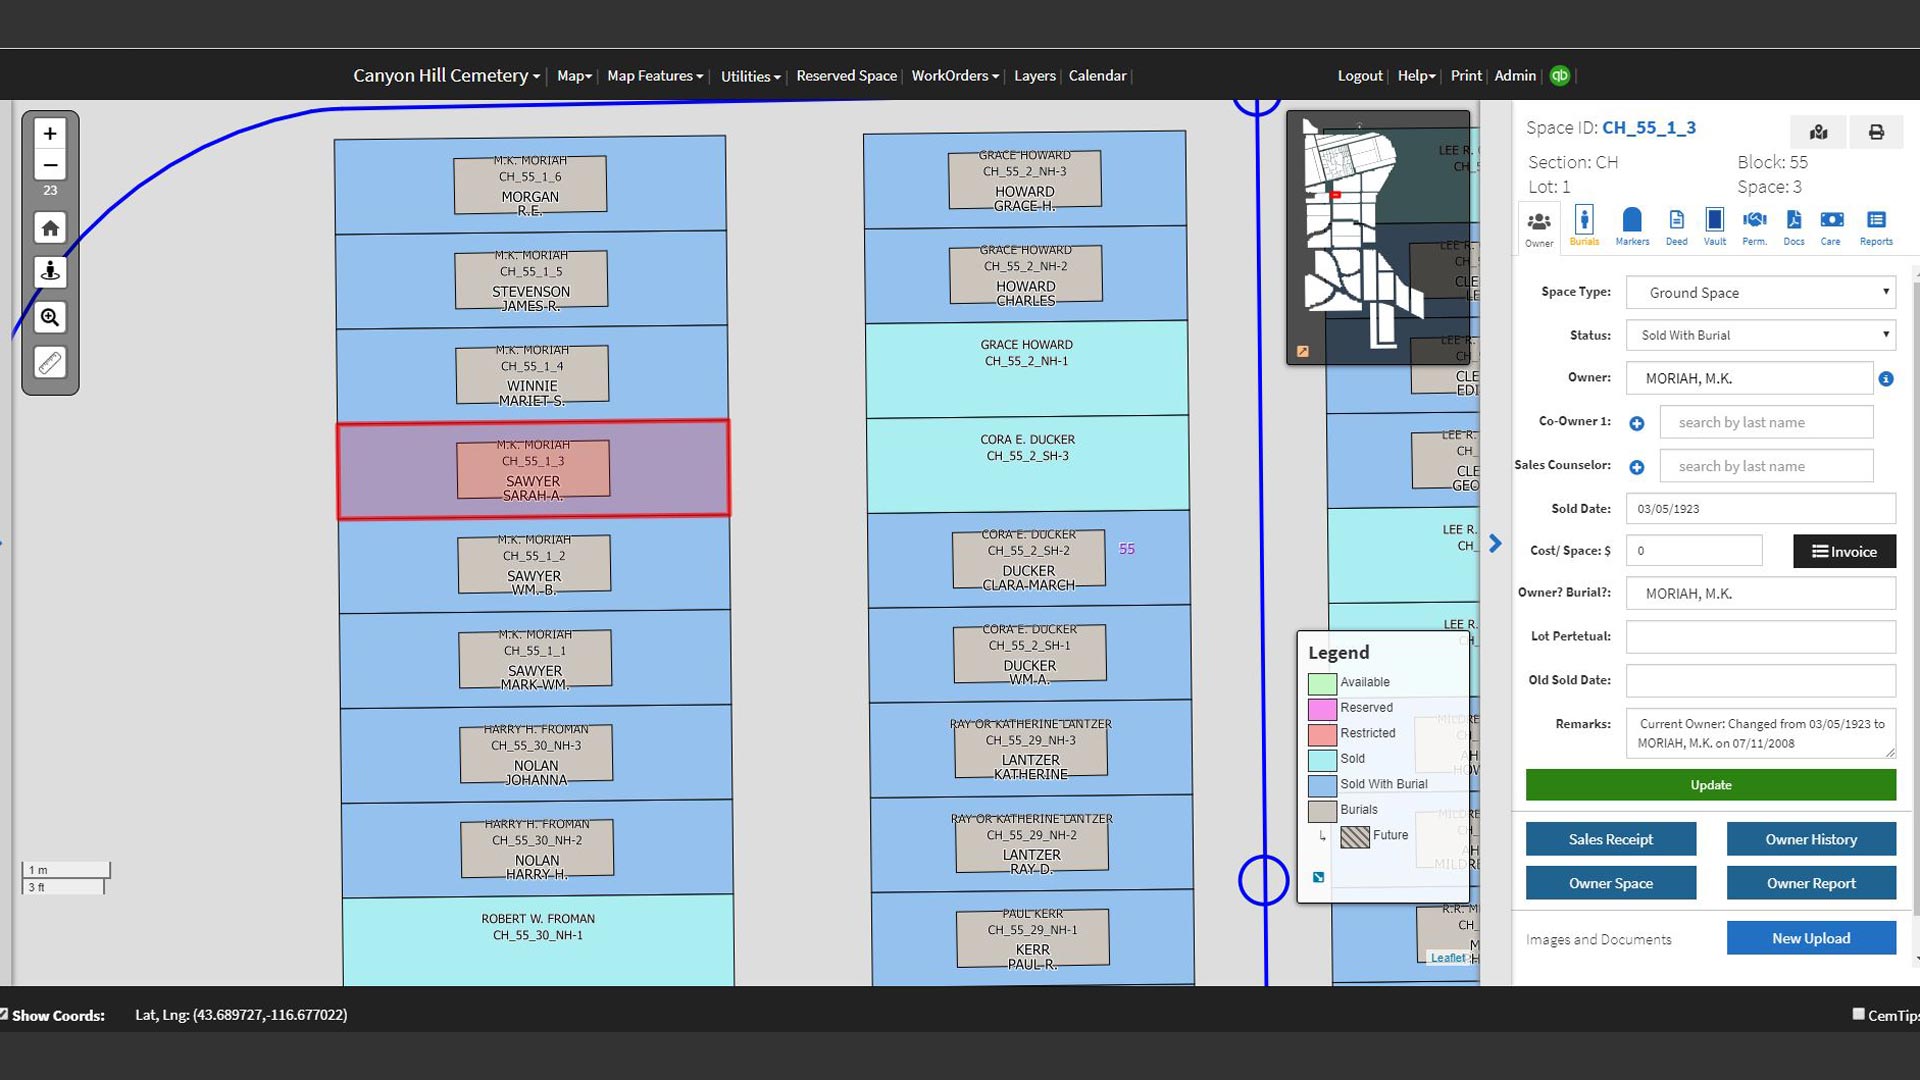The width and height of the screenshot is (1920, 1080).
Task: Open the Map dropdown menu
Action: pos(575,76)
